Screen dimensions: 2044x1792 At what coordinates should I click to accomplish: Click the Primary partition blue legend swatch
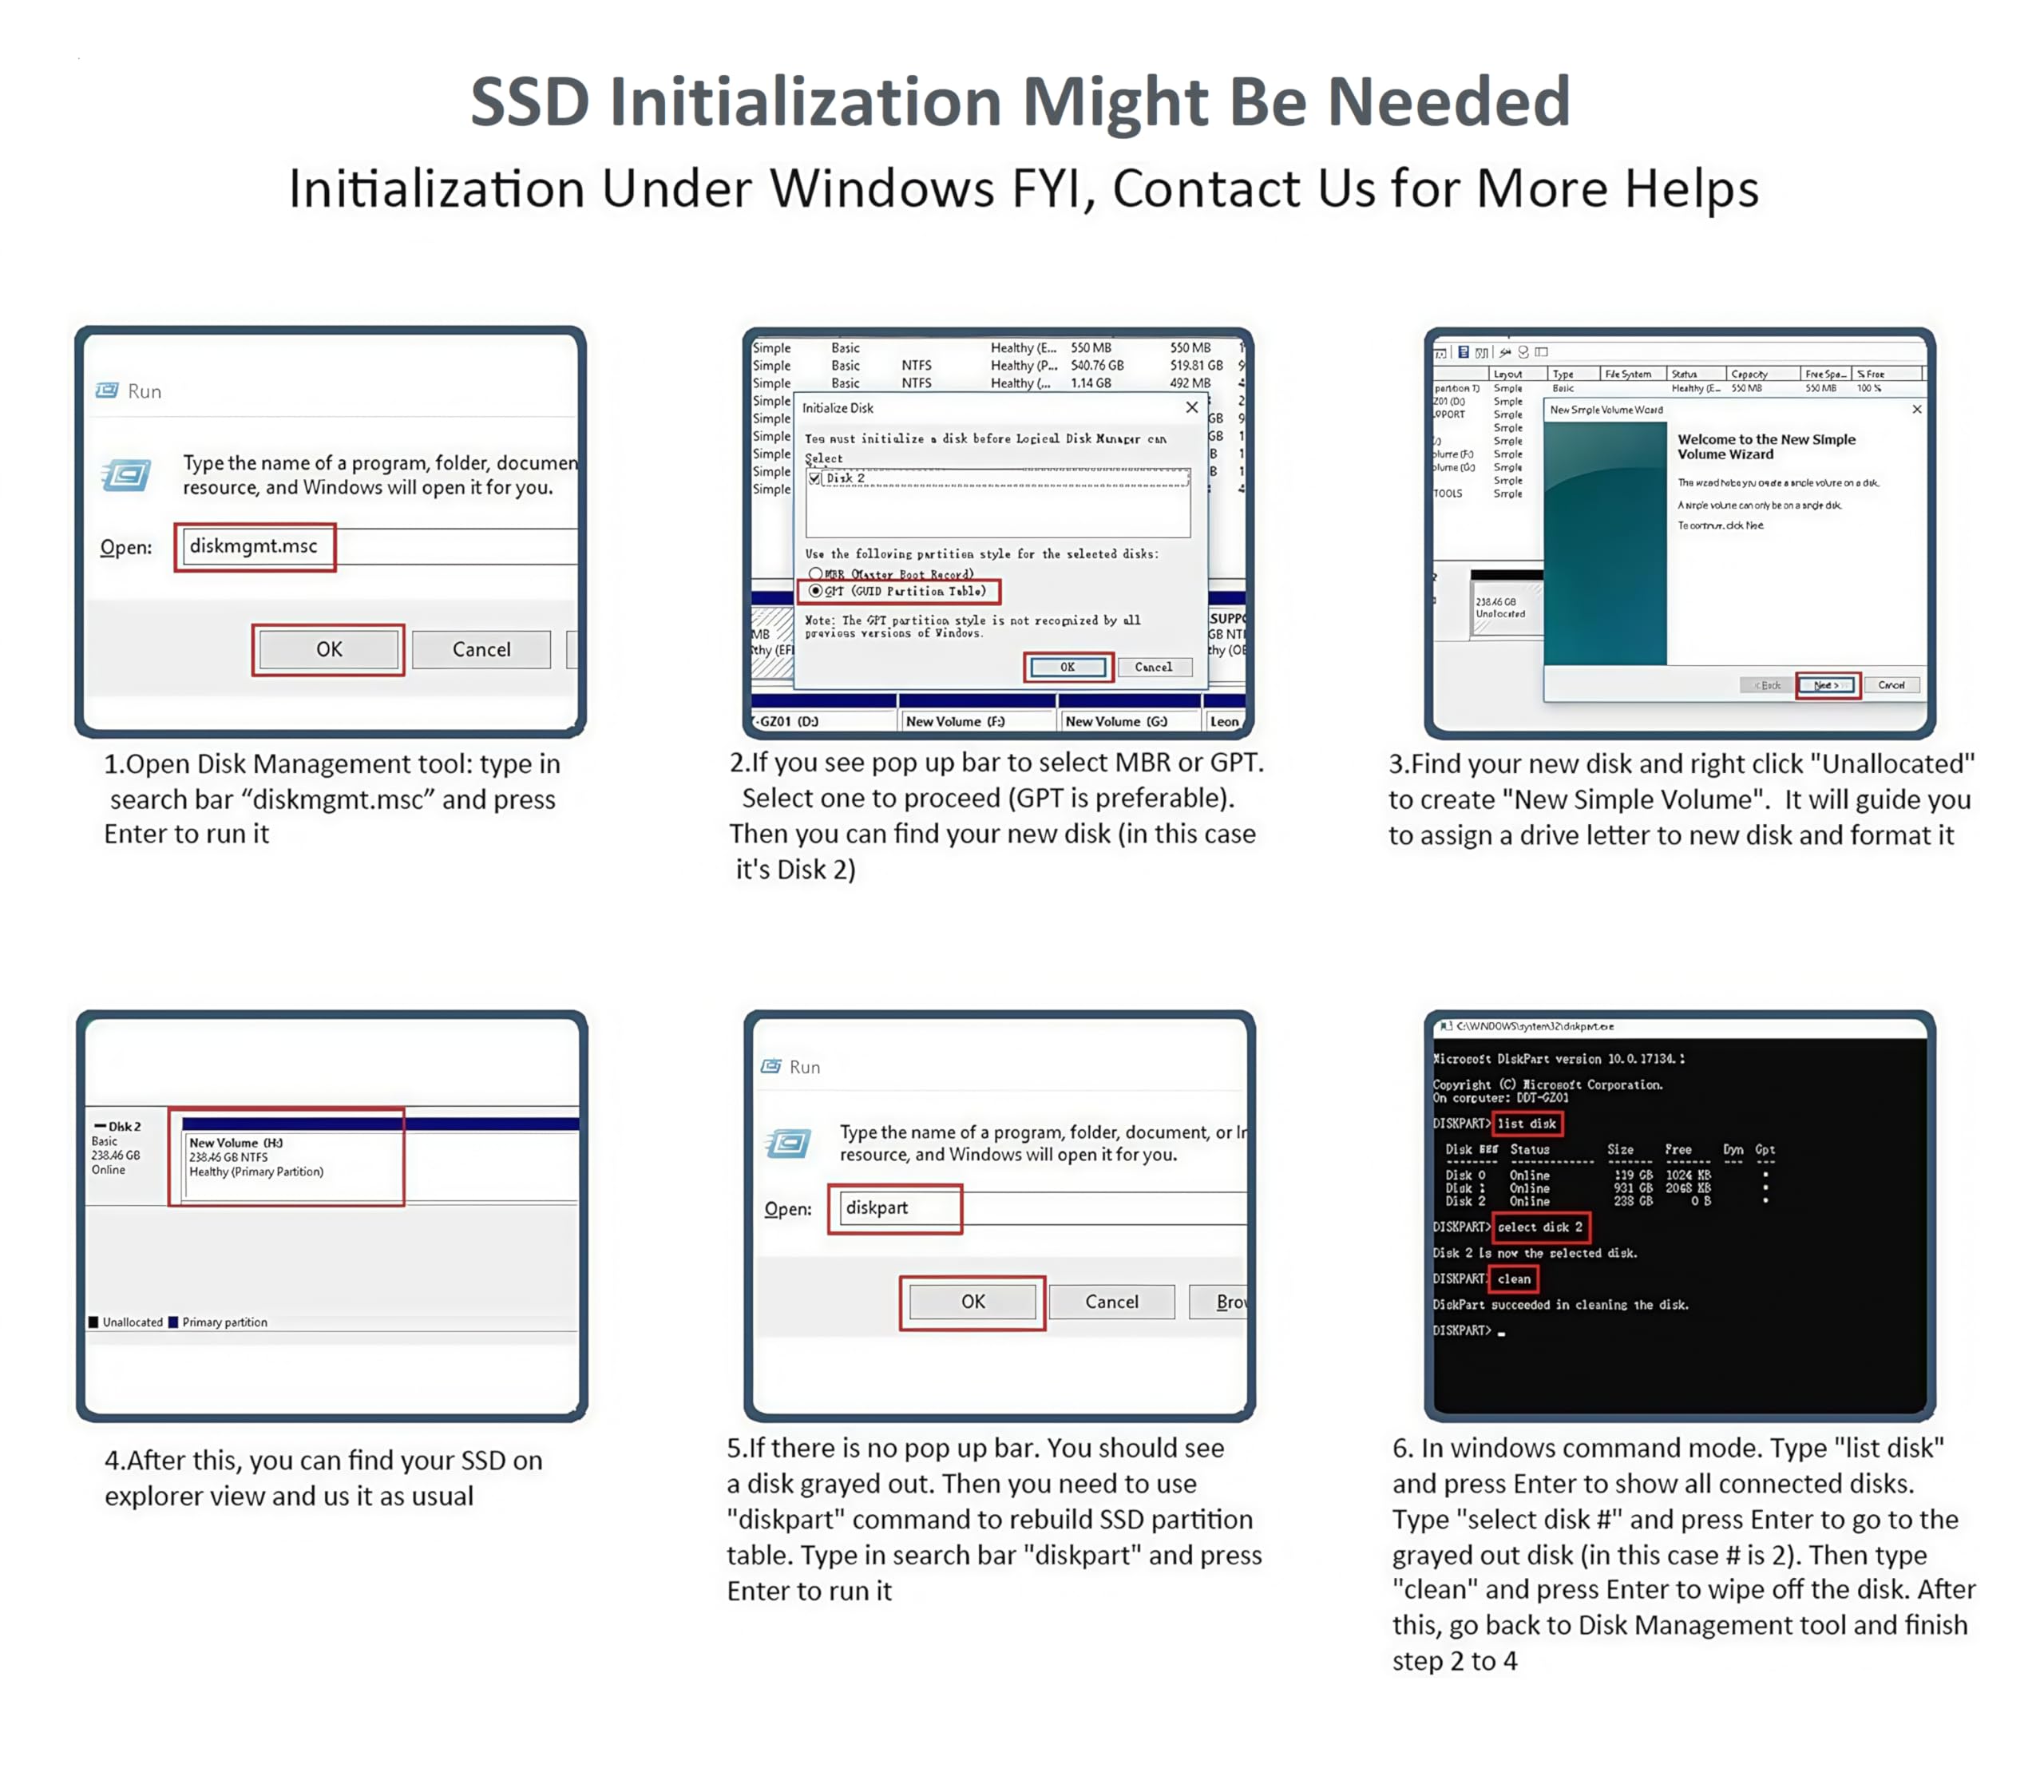(173, 1322)
